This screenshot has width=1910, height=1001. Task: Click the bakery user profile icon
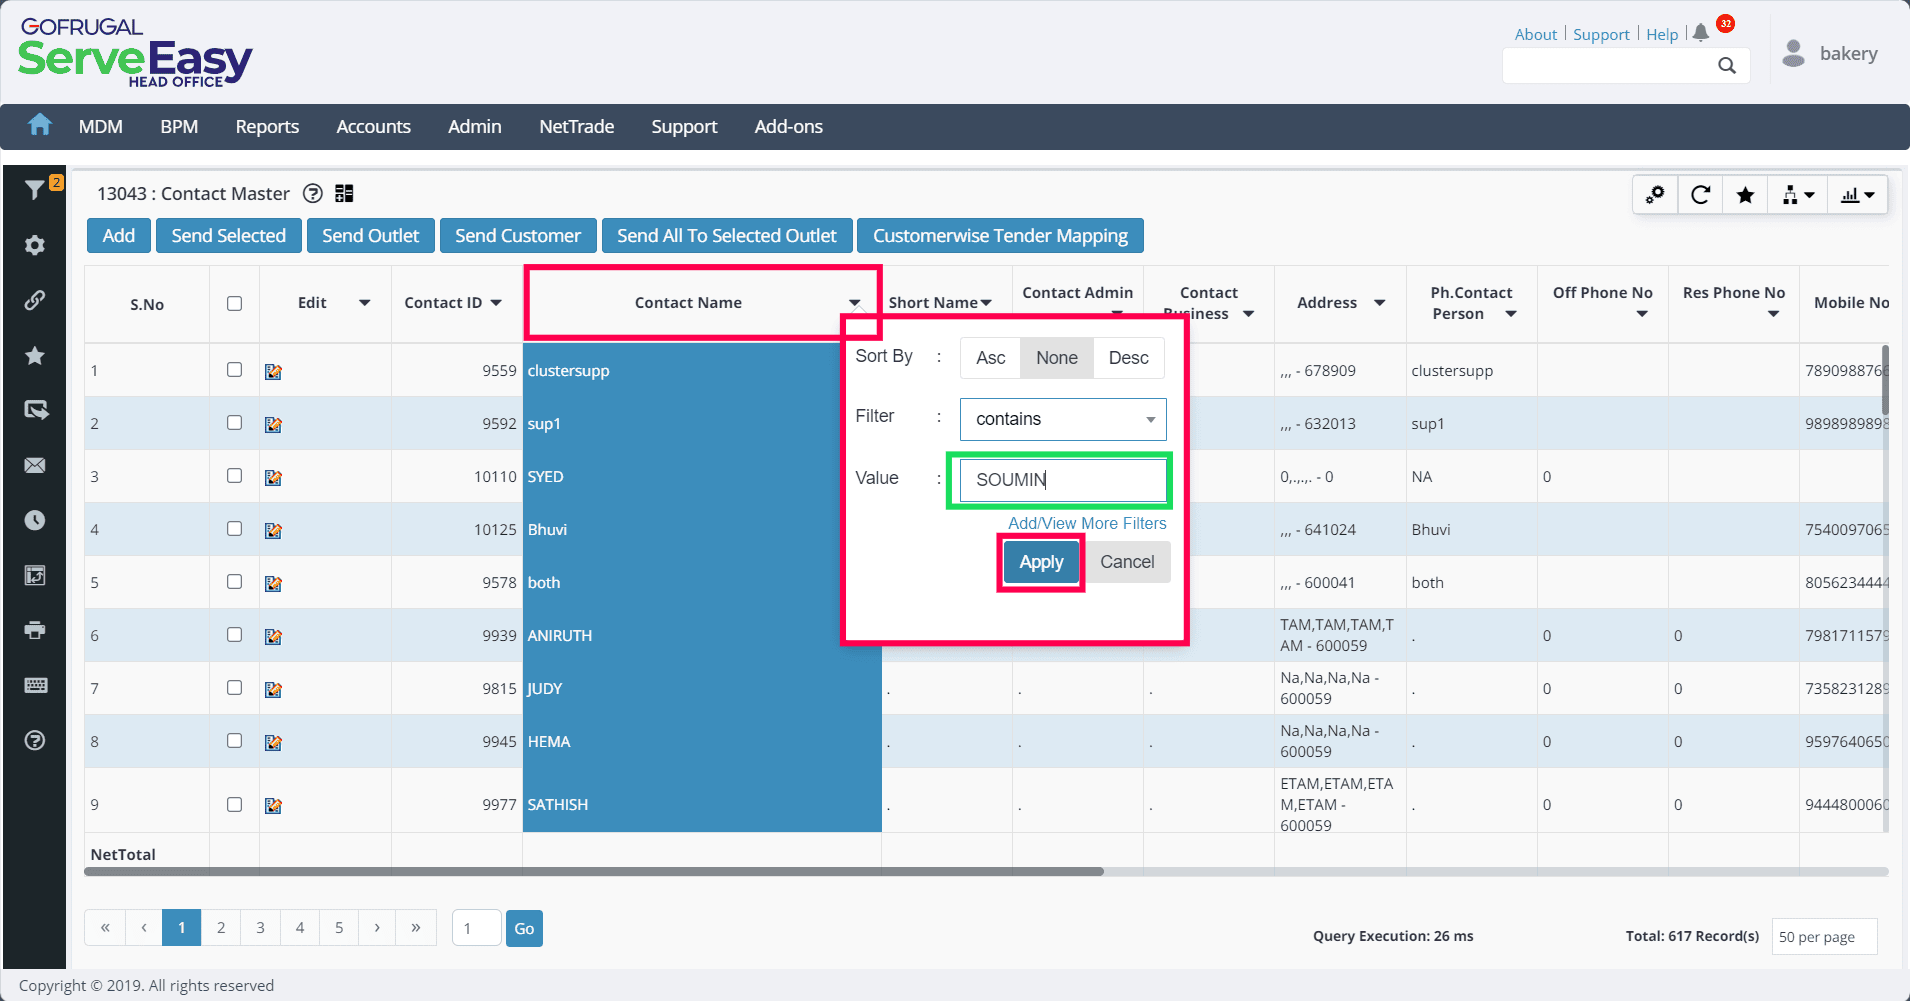pos(1794,53)
